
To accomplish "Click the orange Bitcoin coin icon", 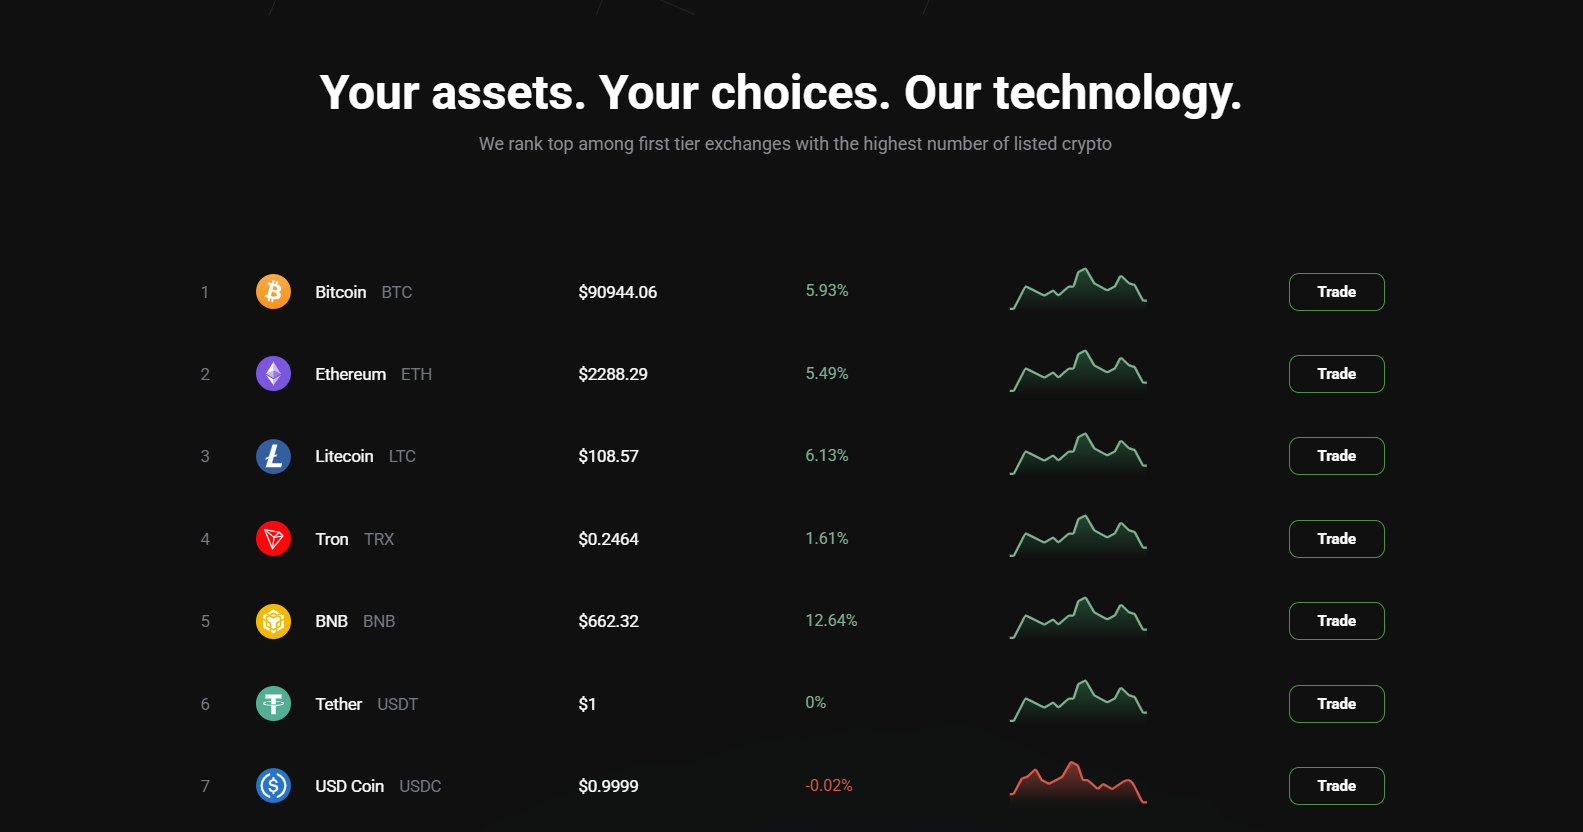I will pos(273,292).
